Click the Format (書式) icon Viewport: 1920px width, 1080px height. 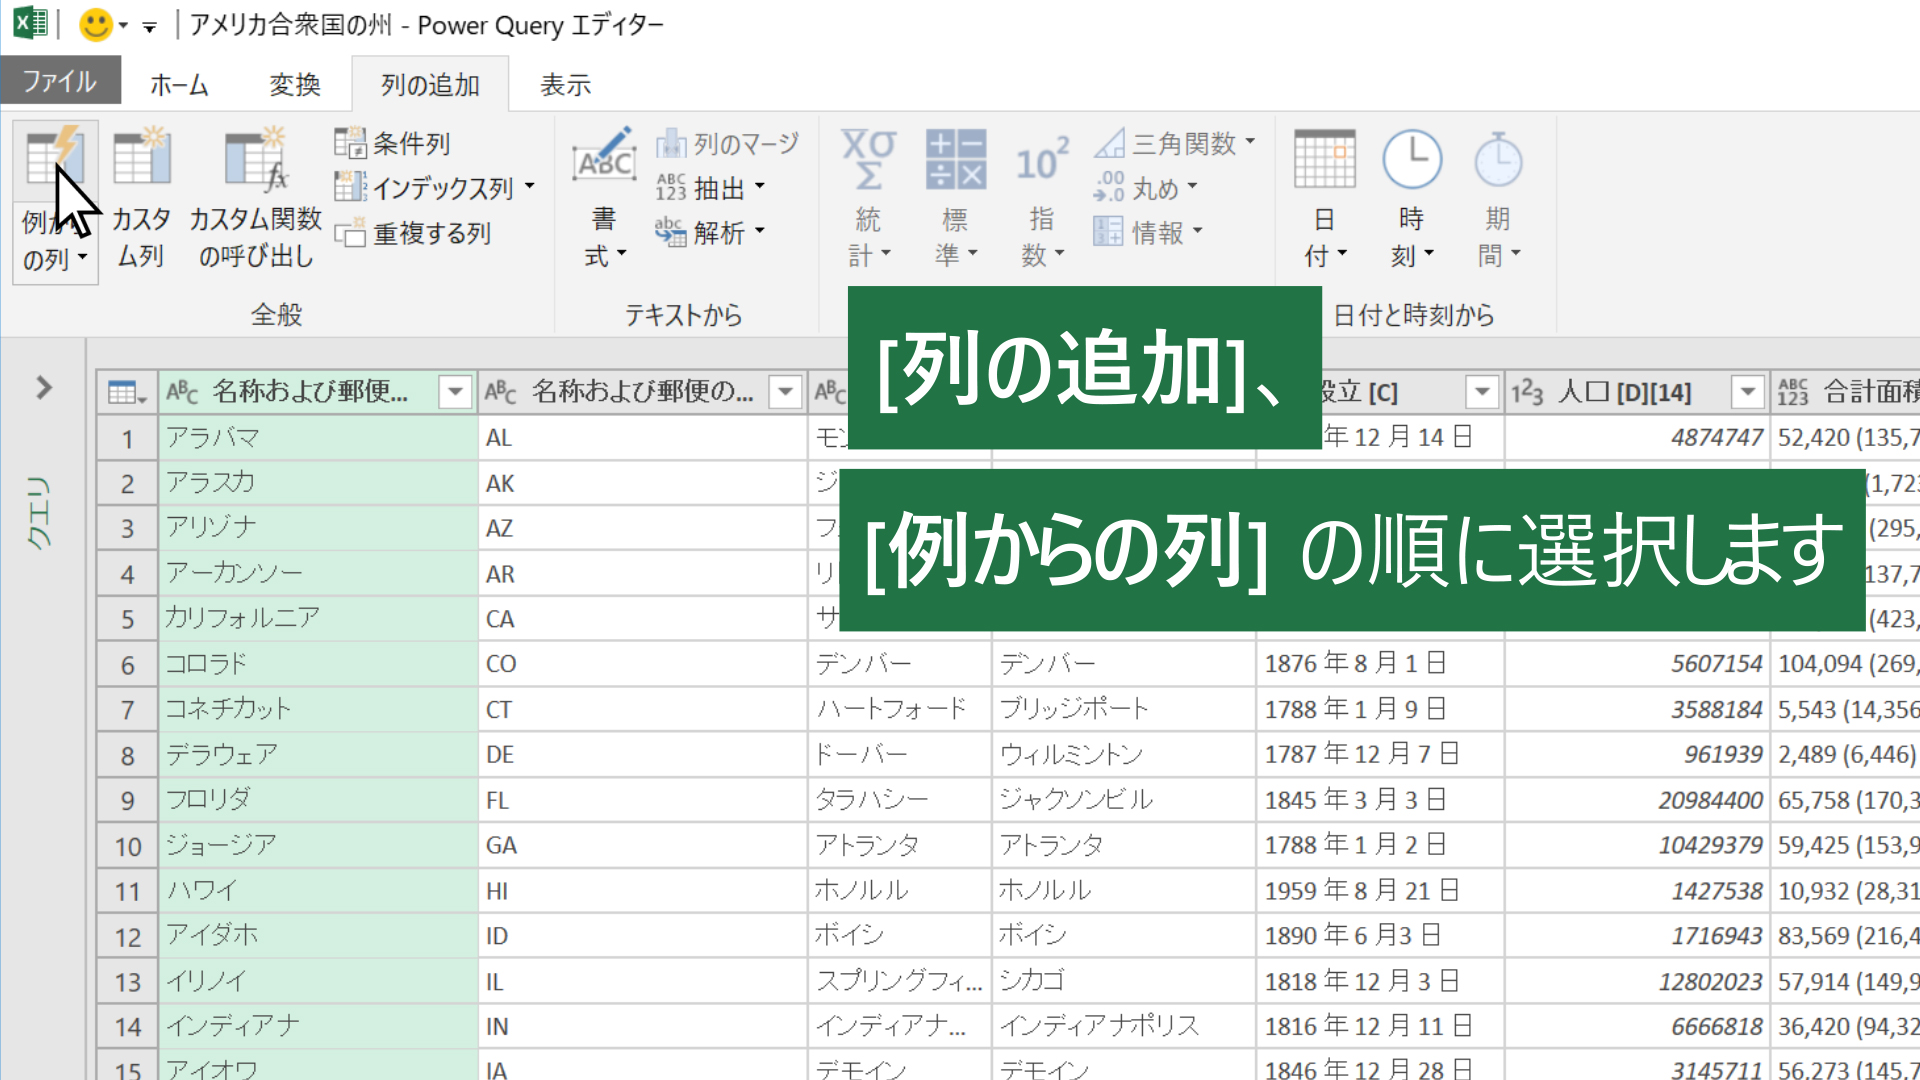[604, 157]
